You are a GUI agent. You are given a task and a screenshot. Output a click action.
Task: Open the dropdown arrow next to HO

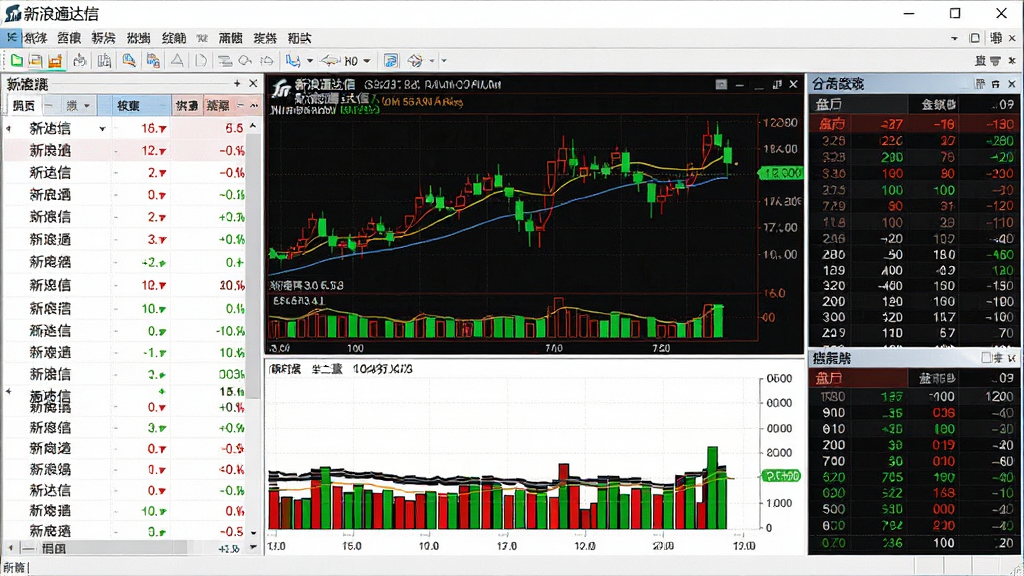point(366,61)
